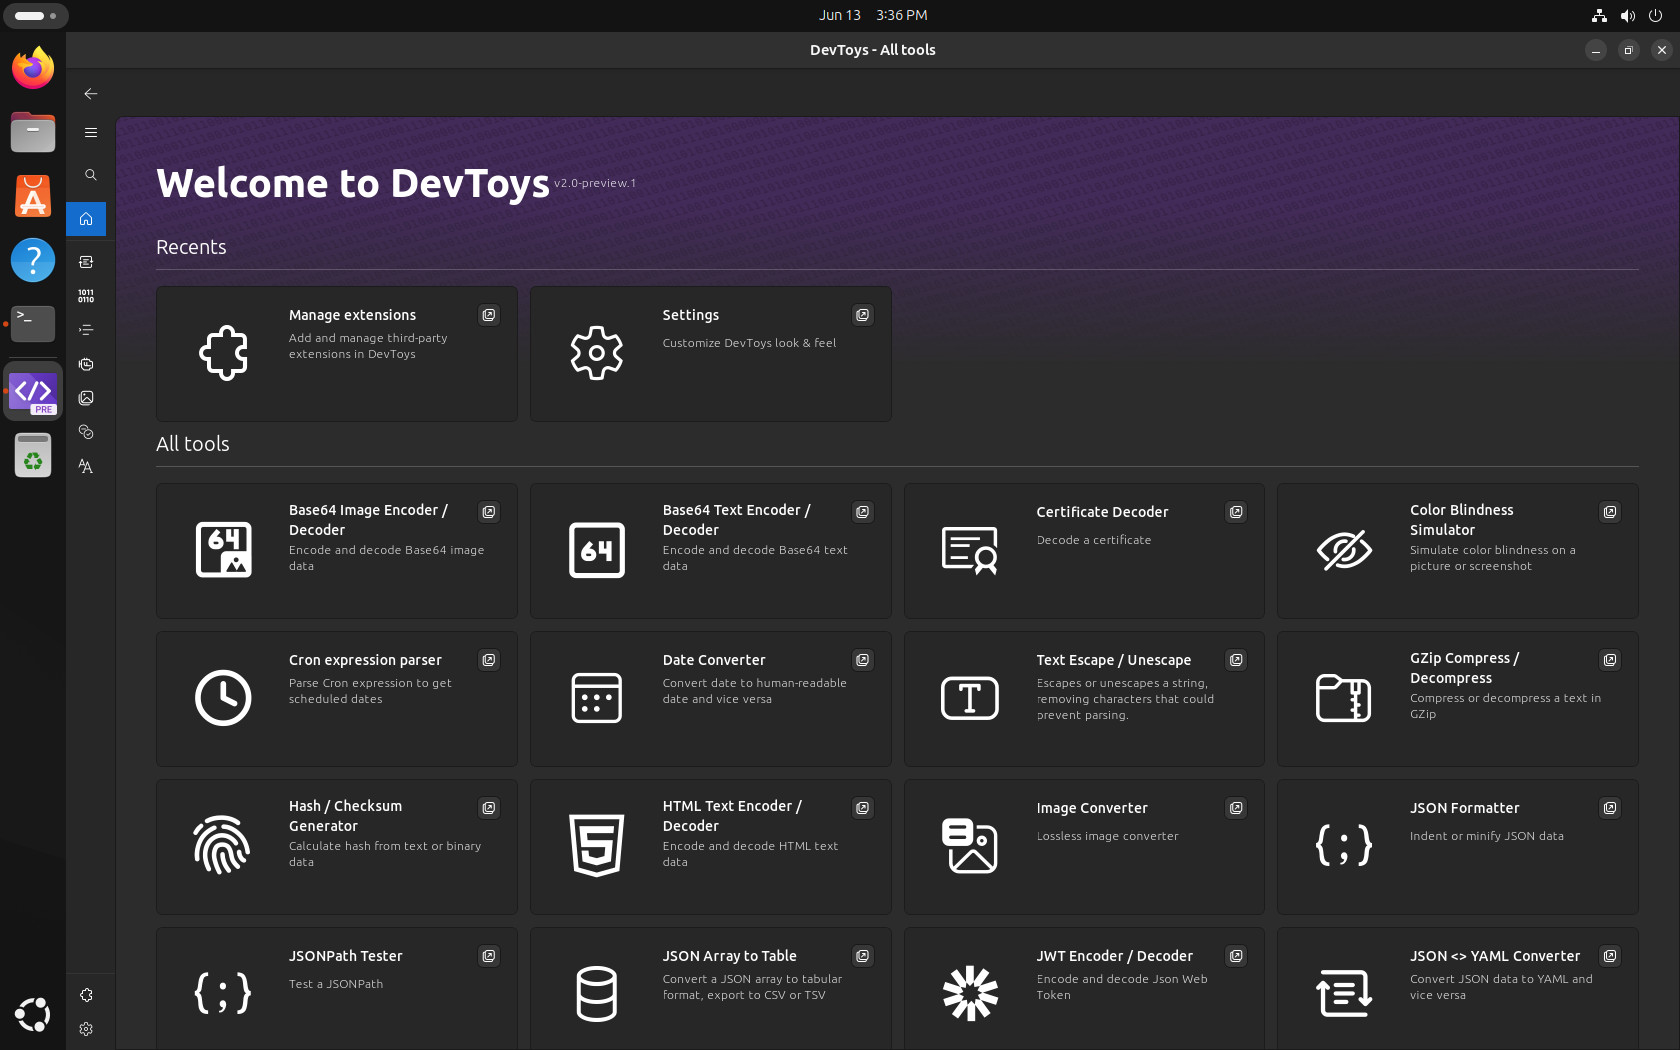The image size is (1680, 1050).
Task: Open HTML Text Encoder / Decoder
Action: click(711, 847)
